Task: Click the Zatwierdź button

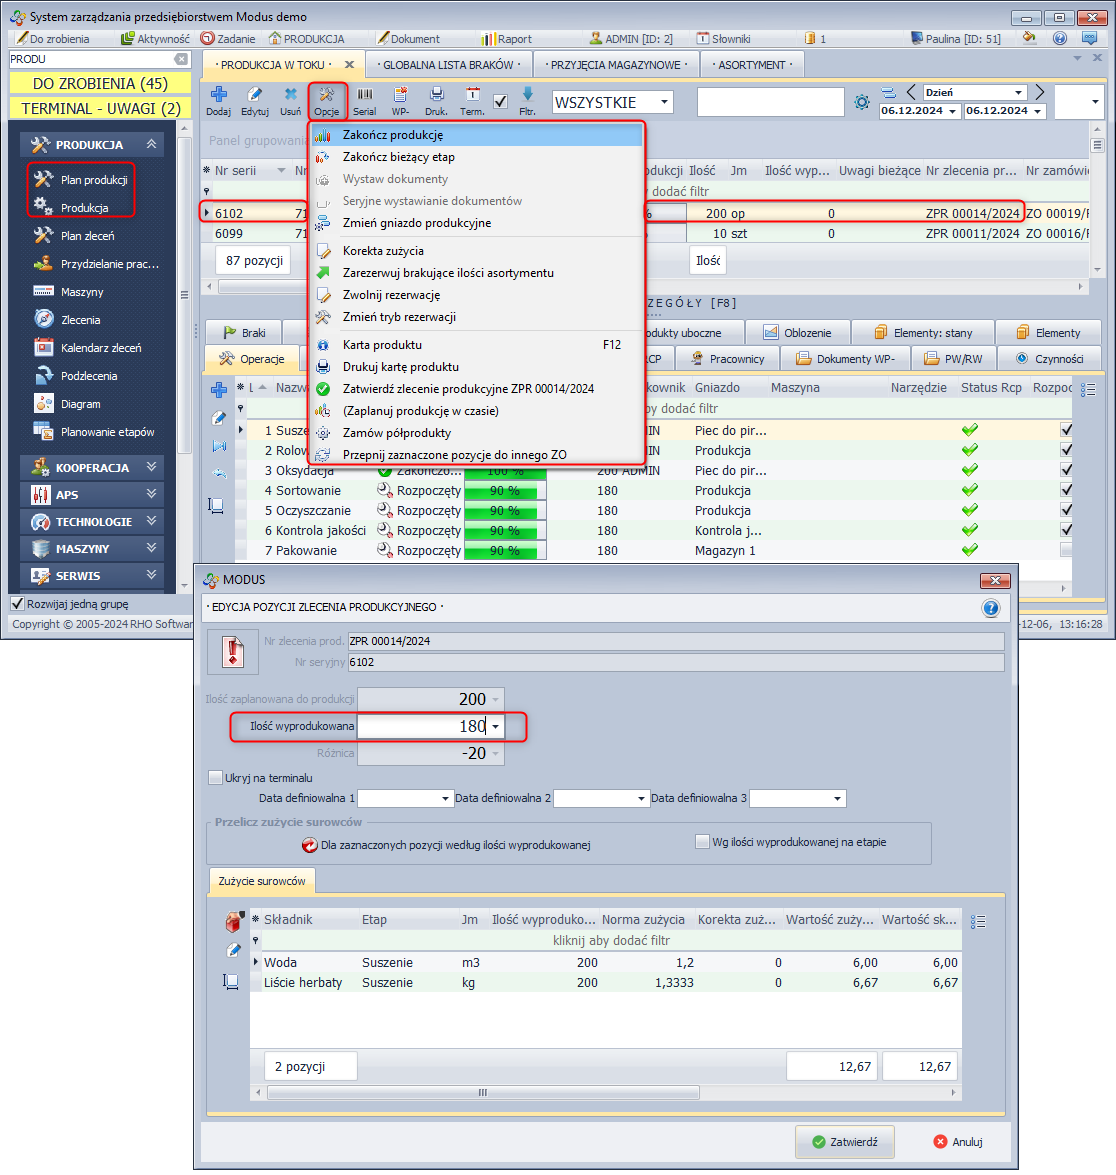Action: (844, 1141)
